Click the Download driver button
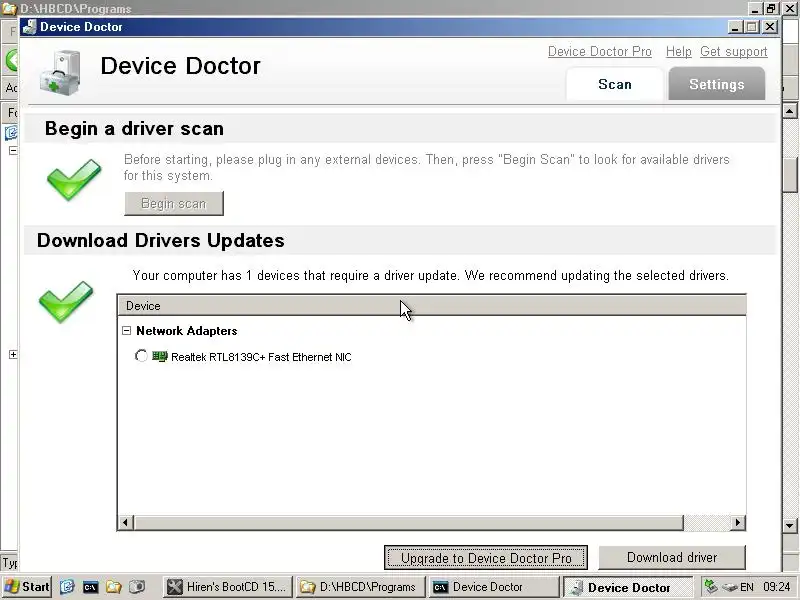Viewport: 800px width, 600px height. [x=672, y=558]
